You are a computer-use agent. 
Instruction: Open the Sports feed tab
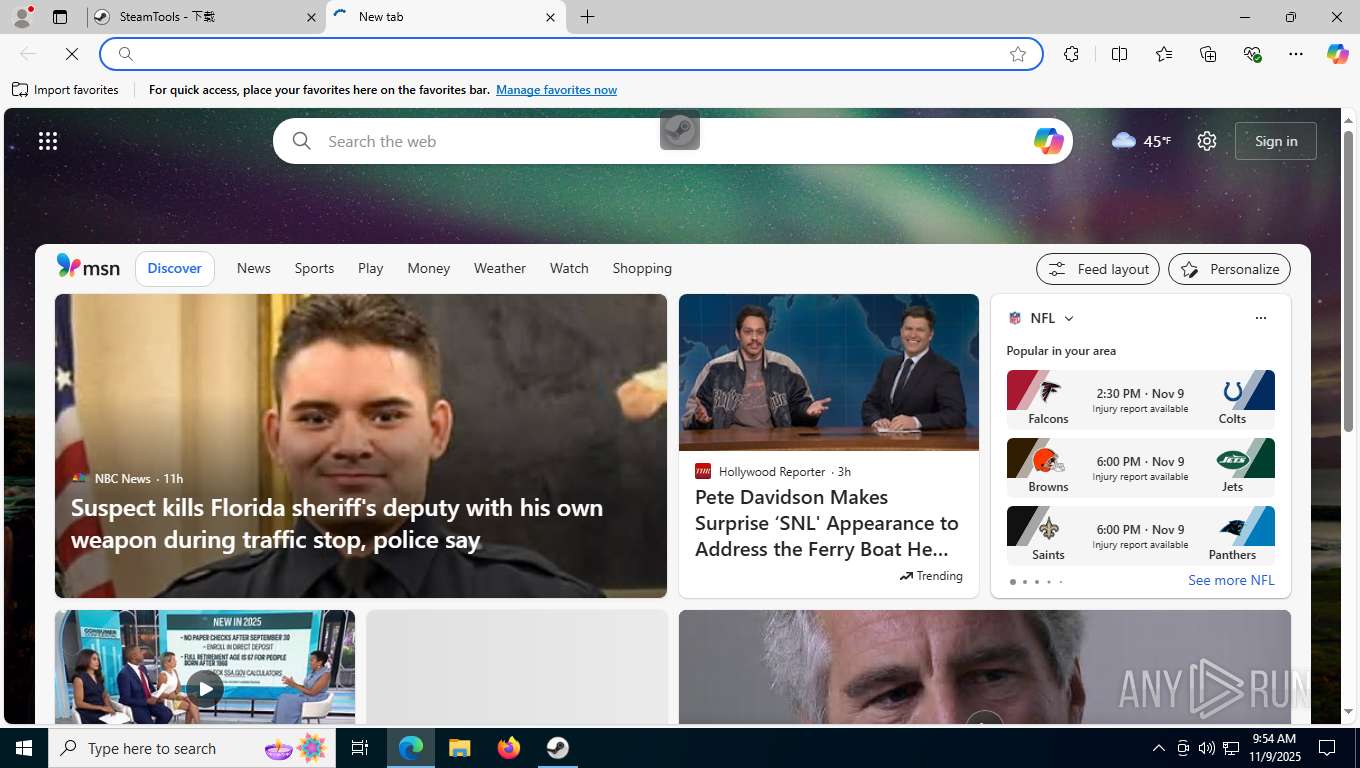coord(314,268)
